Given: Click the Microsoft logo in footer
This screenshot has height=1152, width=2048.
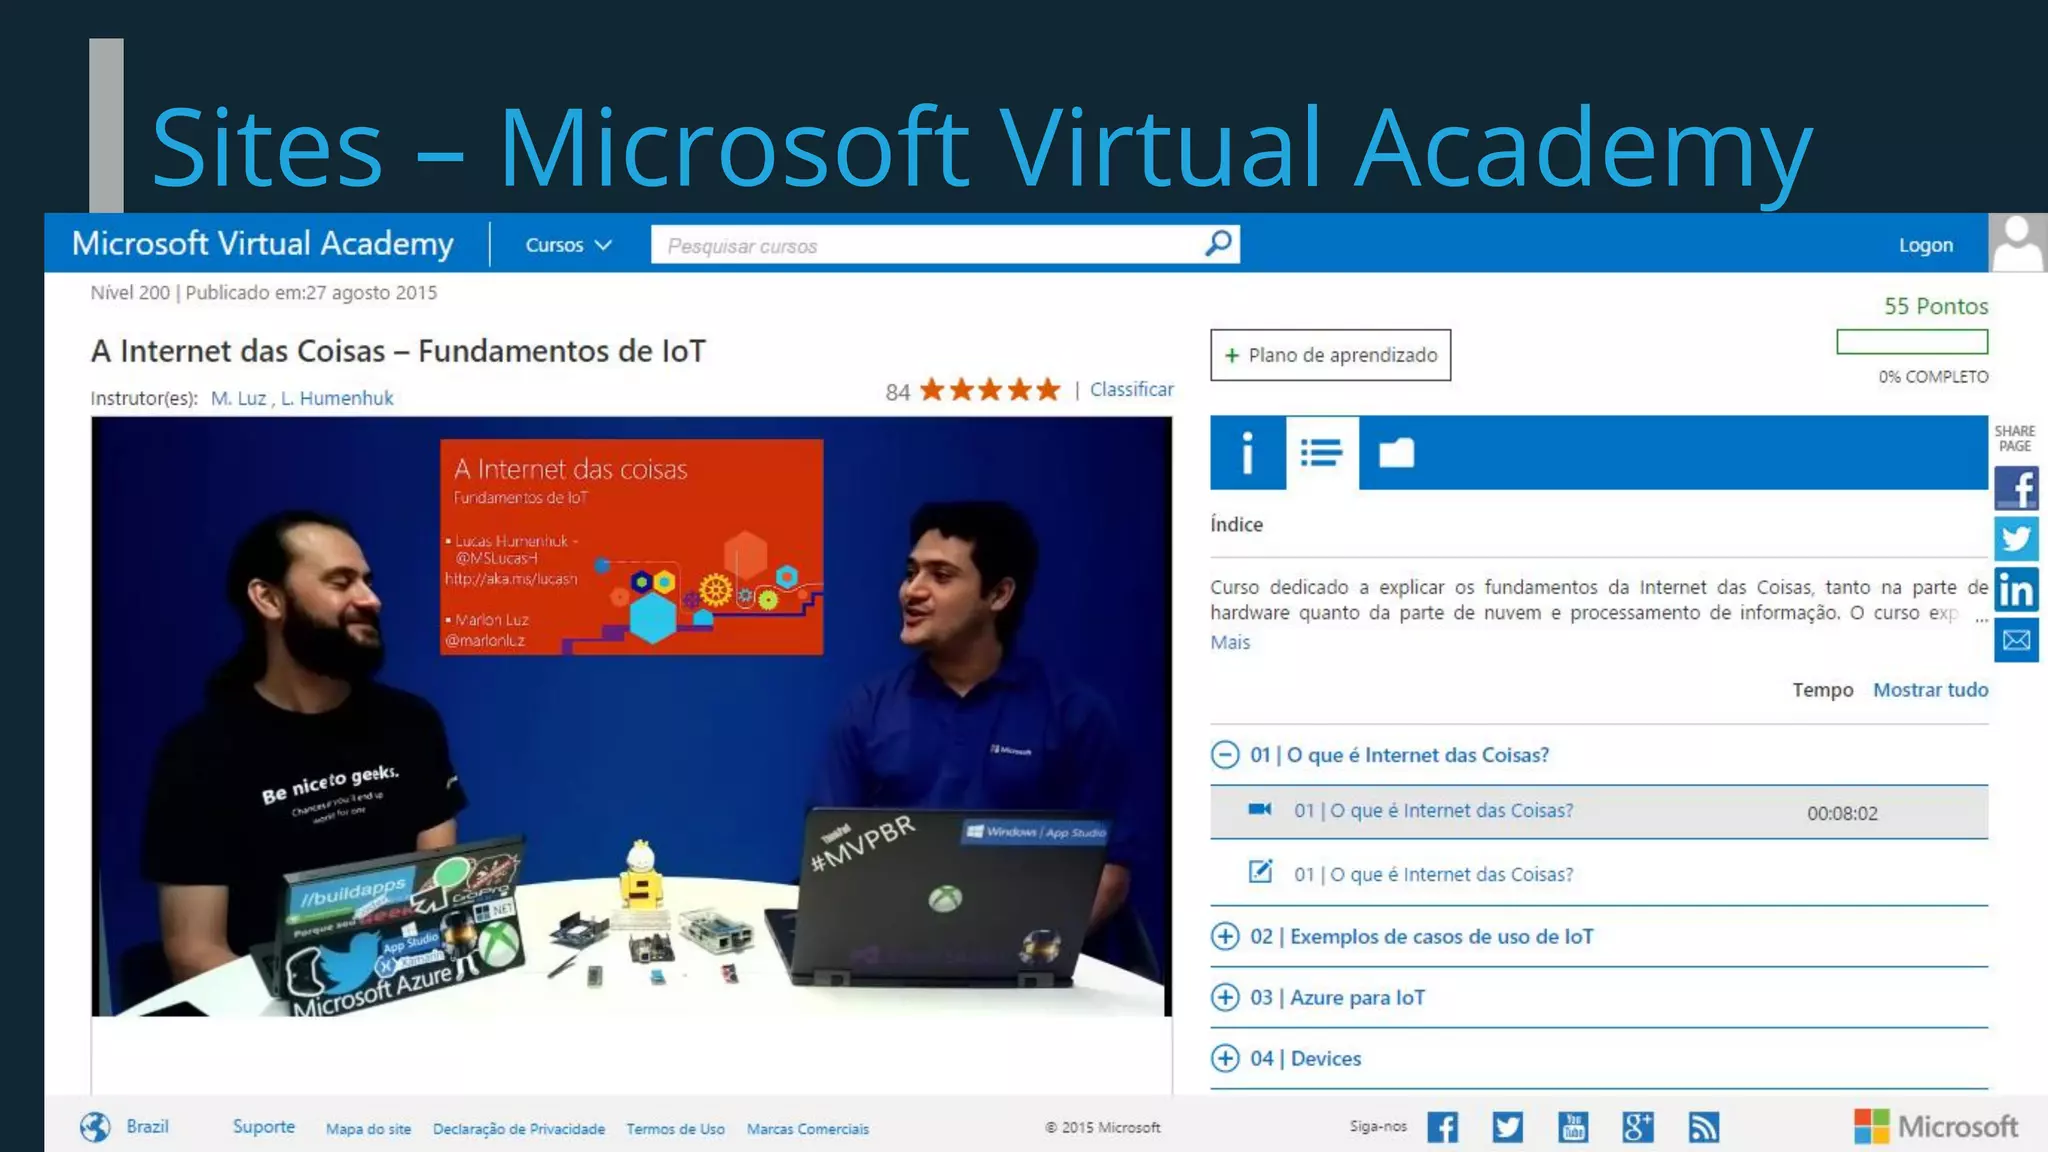Looking at the screenshot, I should tap(1936, 1127).
